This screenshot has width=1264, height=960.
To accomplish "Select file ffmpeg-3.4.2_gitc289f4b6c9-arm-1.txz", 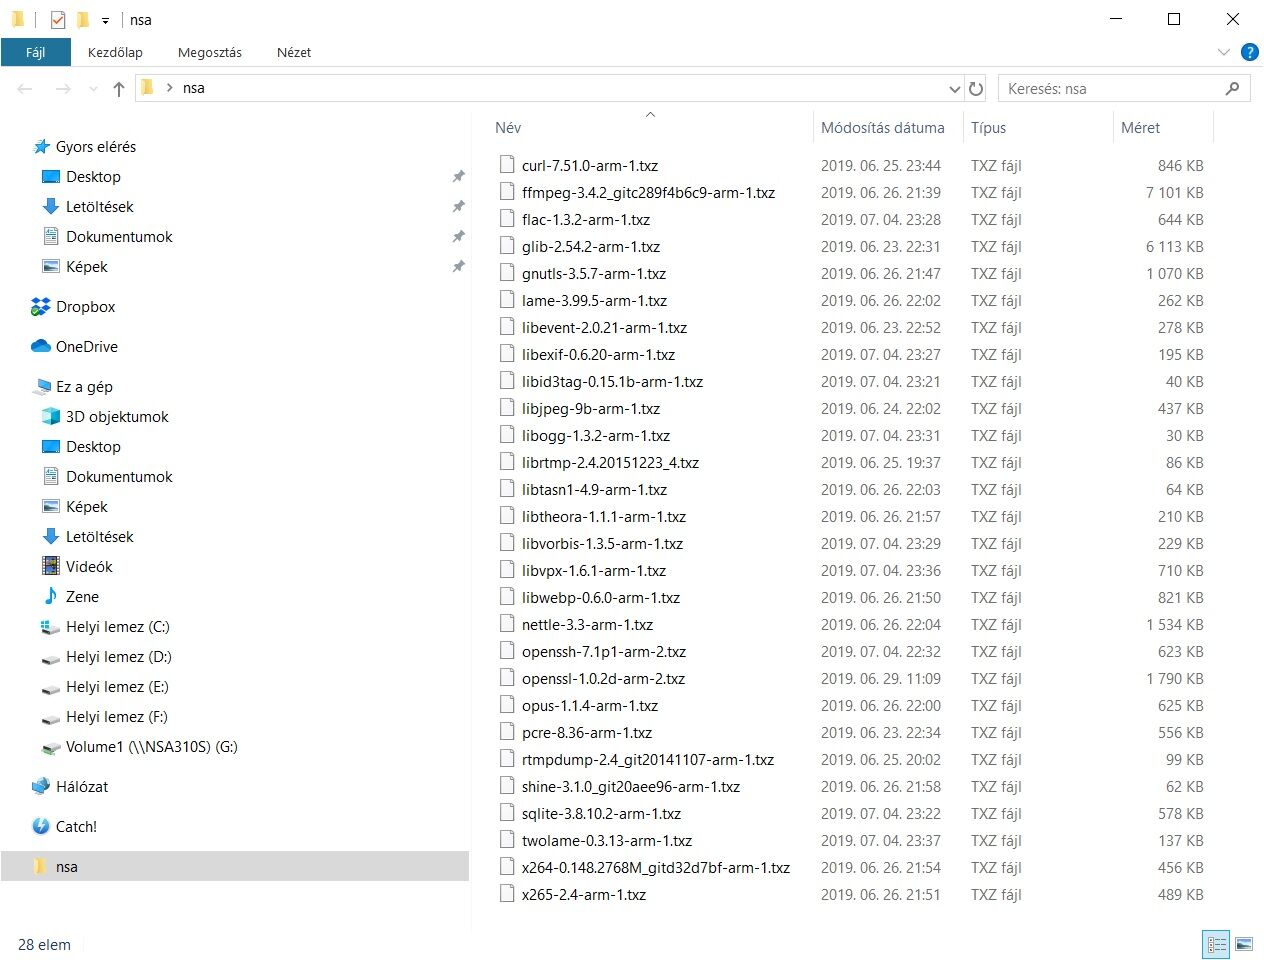I will pos(648,193).
